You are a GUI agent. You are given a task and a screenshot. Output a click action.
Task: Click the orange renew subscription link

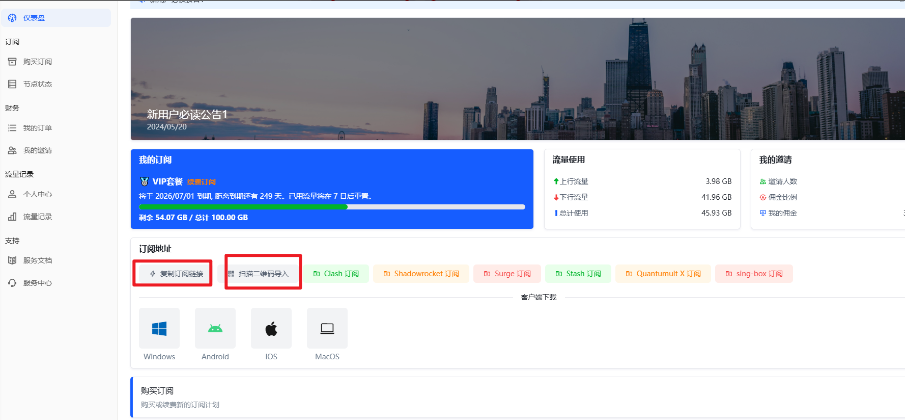(202, 182)
